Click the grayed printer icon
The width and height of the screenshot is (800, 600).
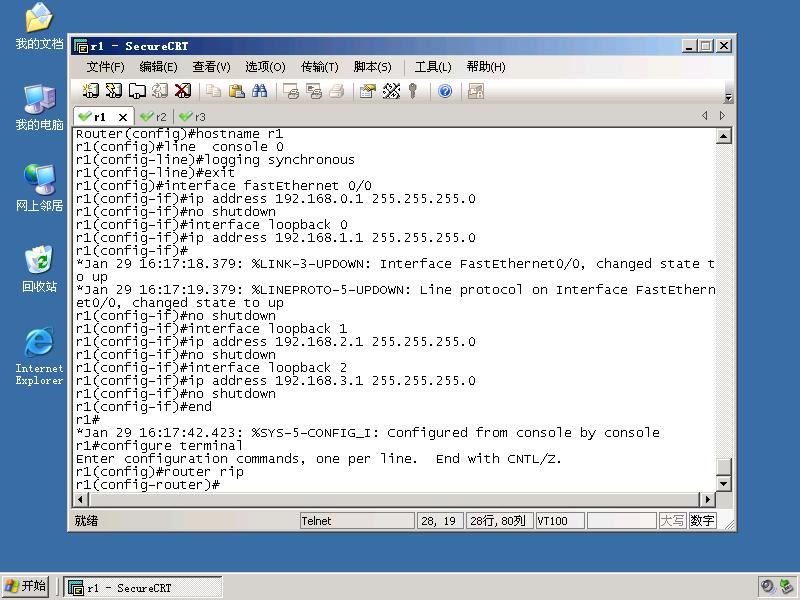click(x=337, y=91)
